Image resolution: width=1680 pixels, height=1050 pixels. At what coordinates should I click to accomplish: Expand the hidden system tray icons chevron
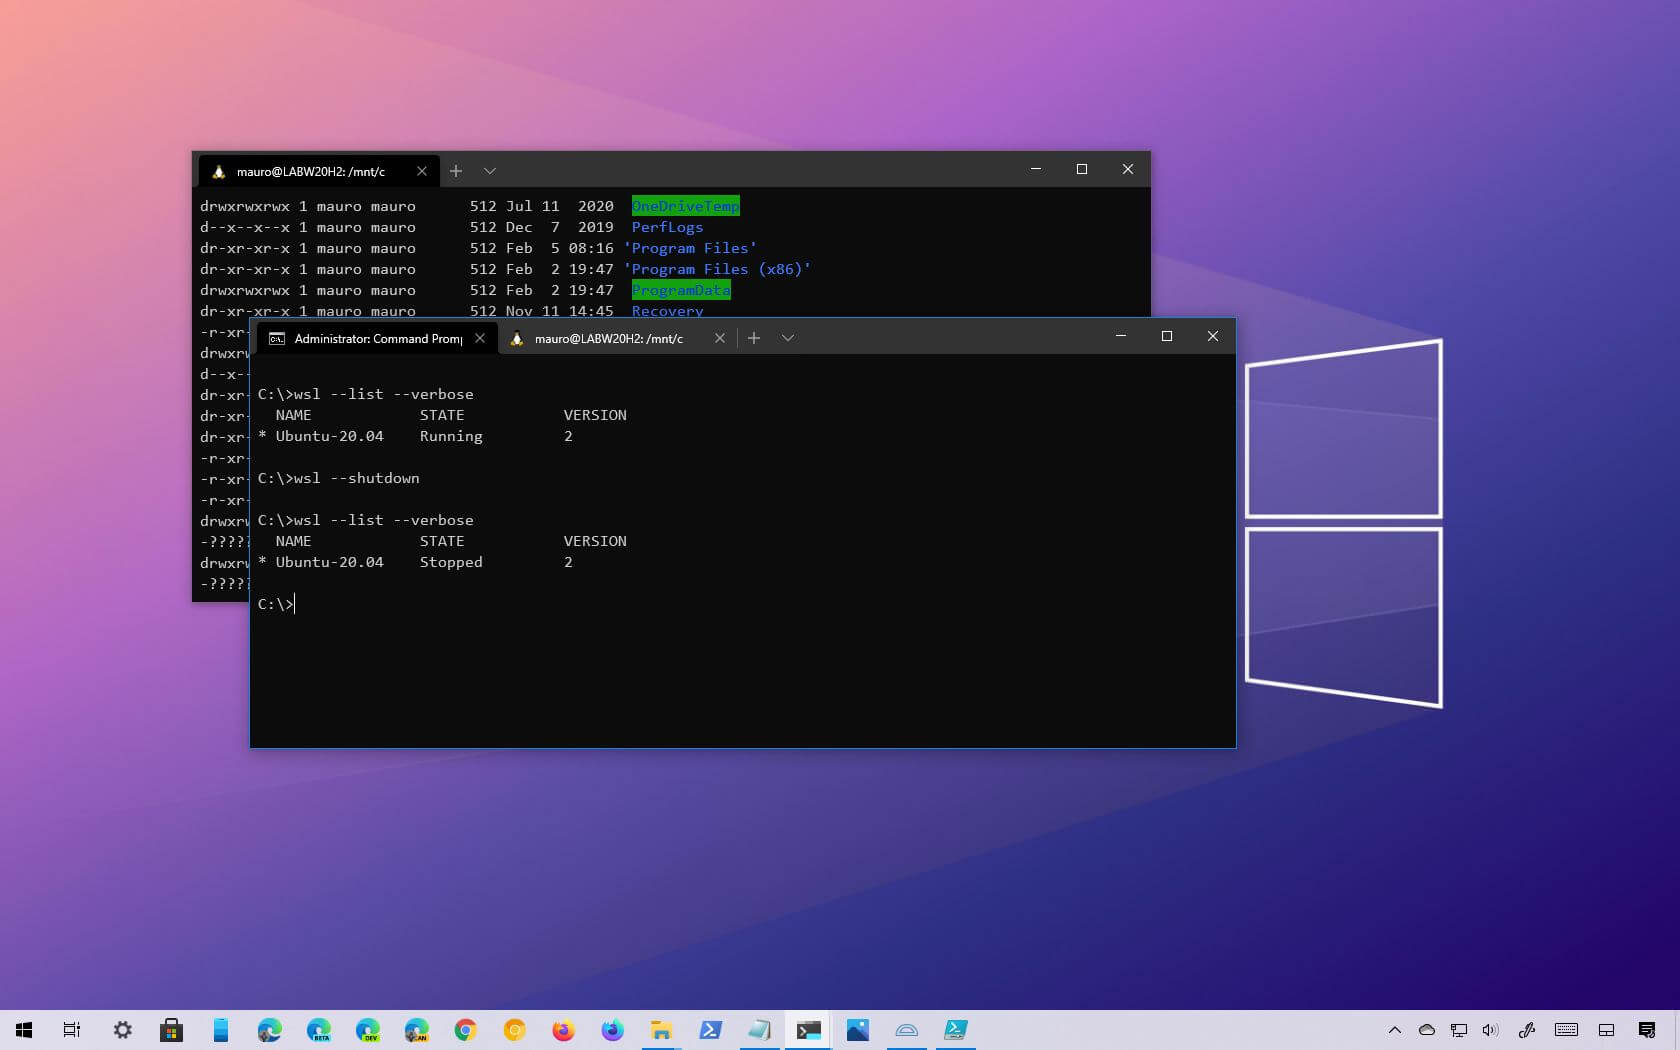(1395, 1030)
